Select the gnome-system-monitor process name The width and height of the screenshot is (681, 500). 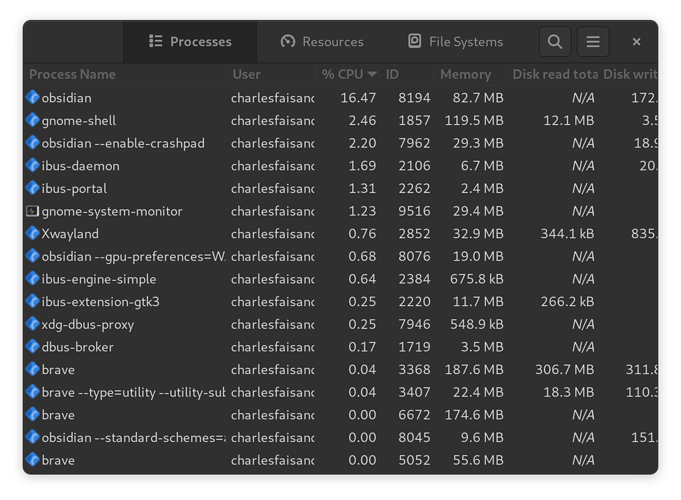point(112,212)
